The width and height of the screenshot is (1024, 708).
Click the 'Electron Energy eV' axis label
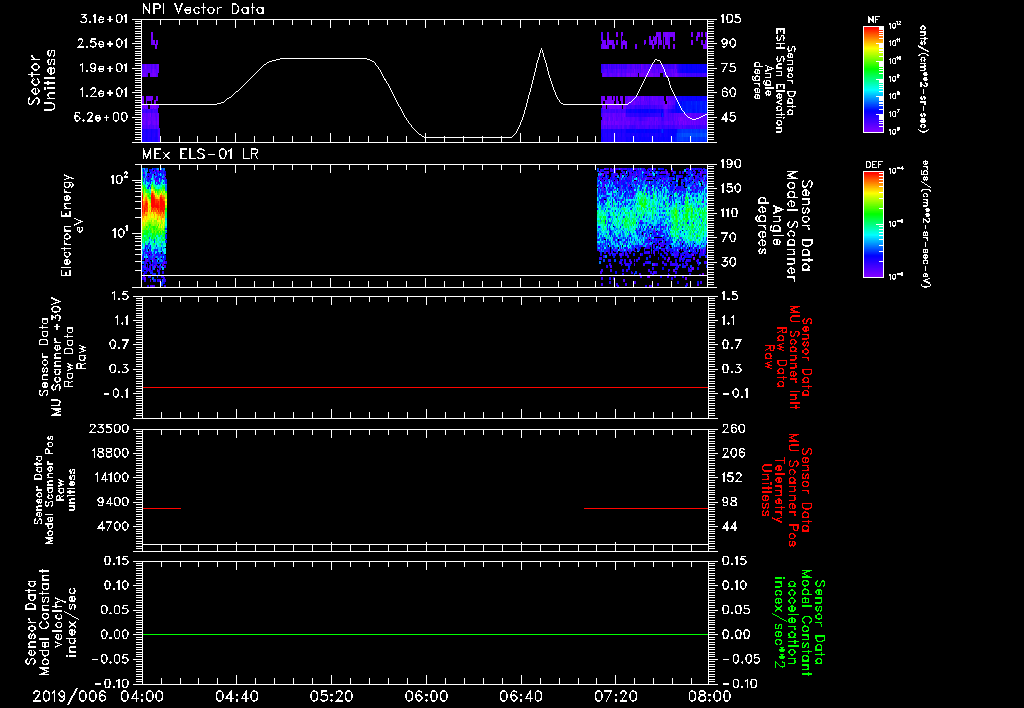tap(72, 225)
